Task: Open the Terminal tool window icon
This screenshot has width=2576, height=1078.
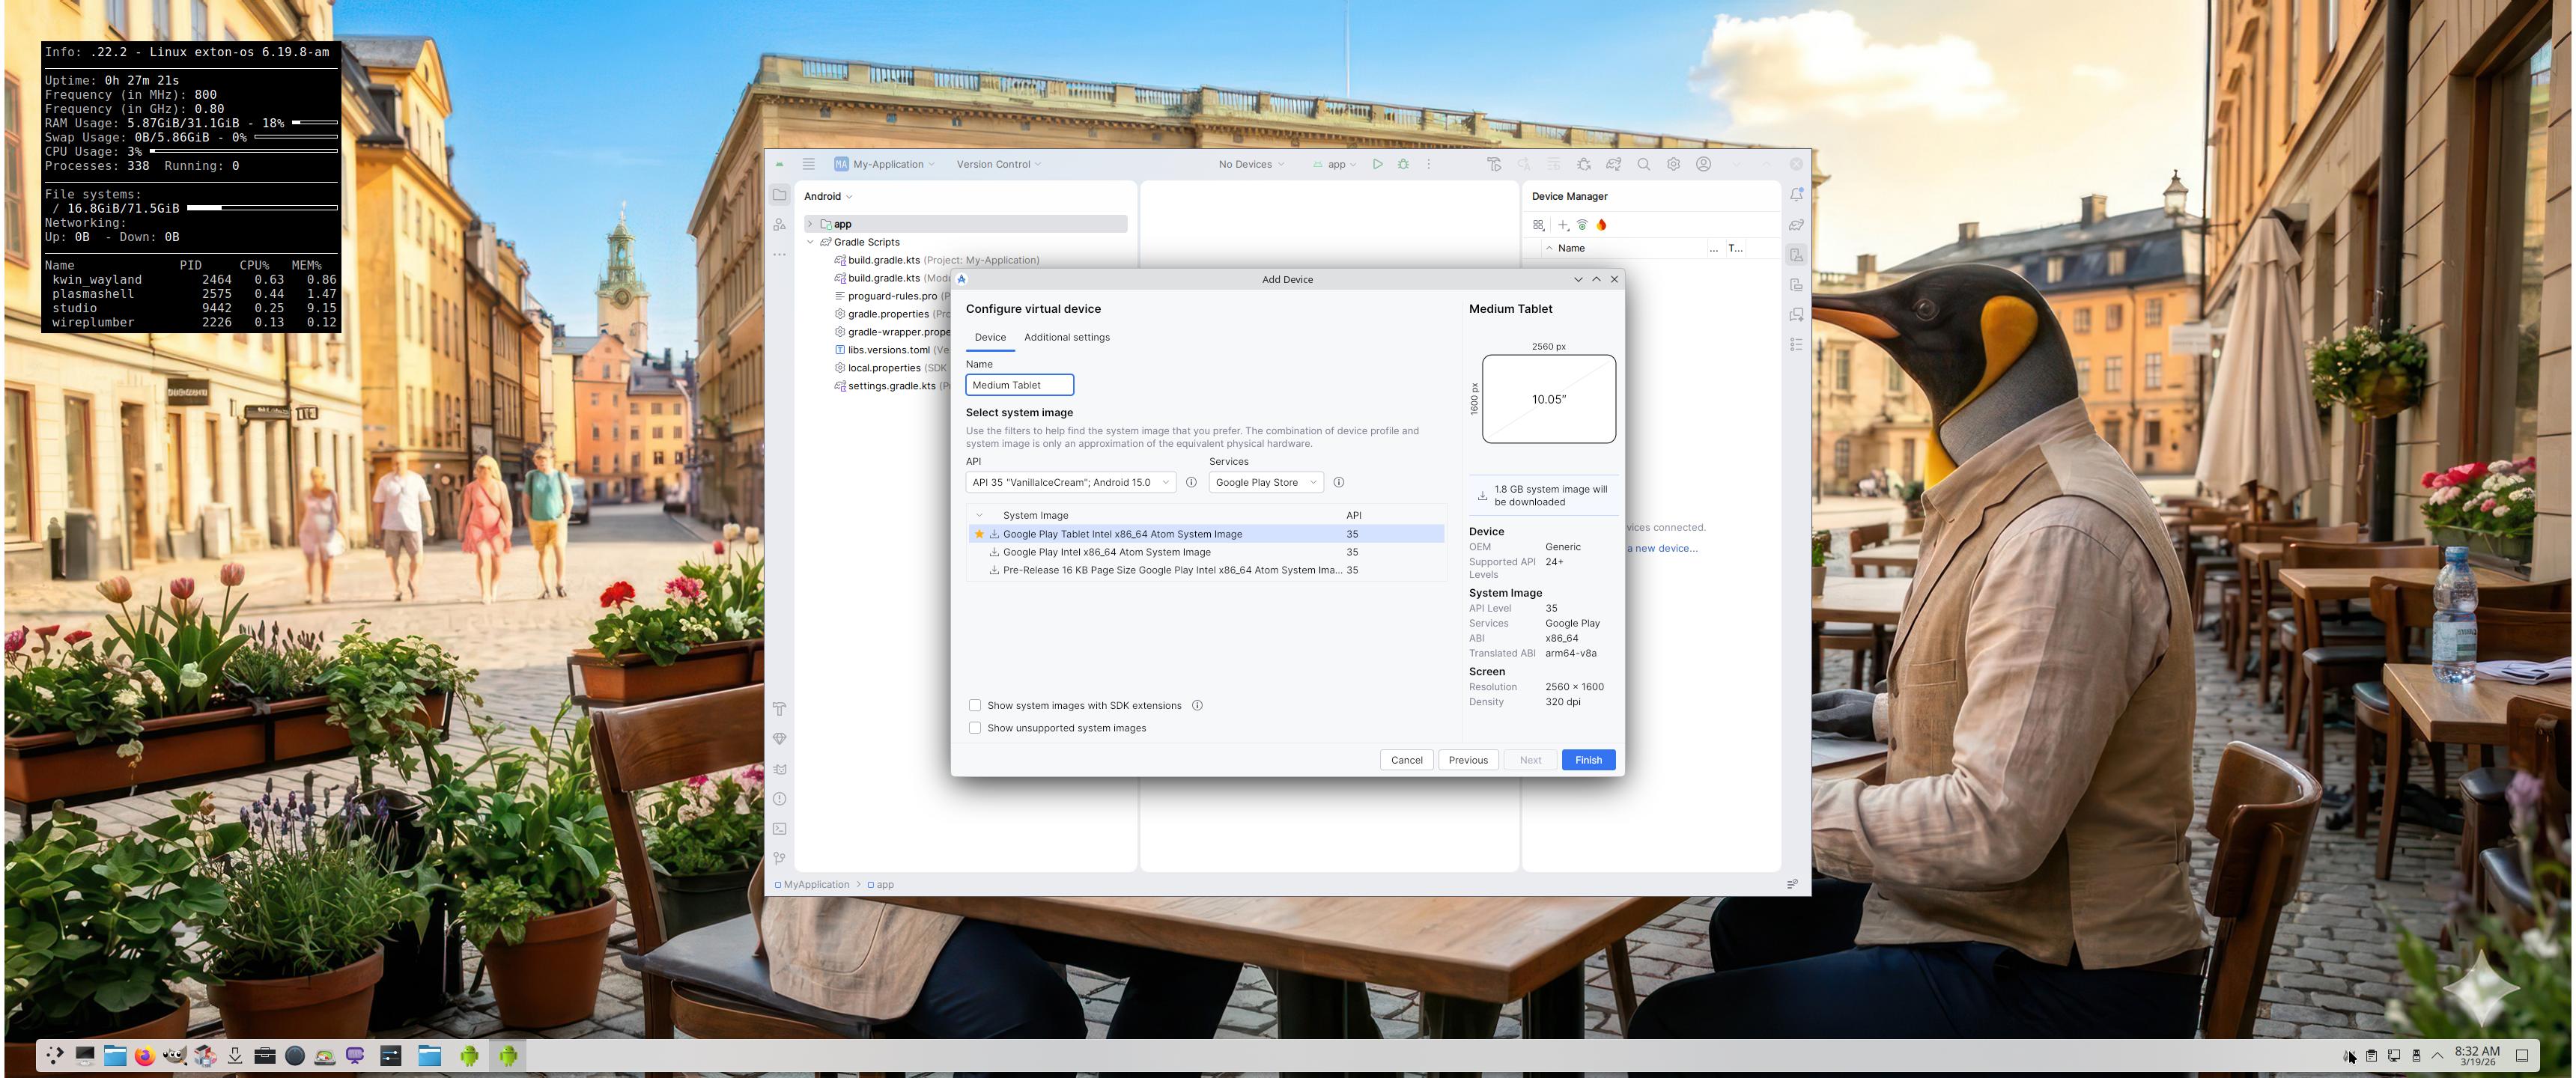Action: (779, 829)
